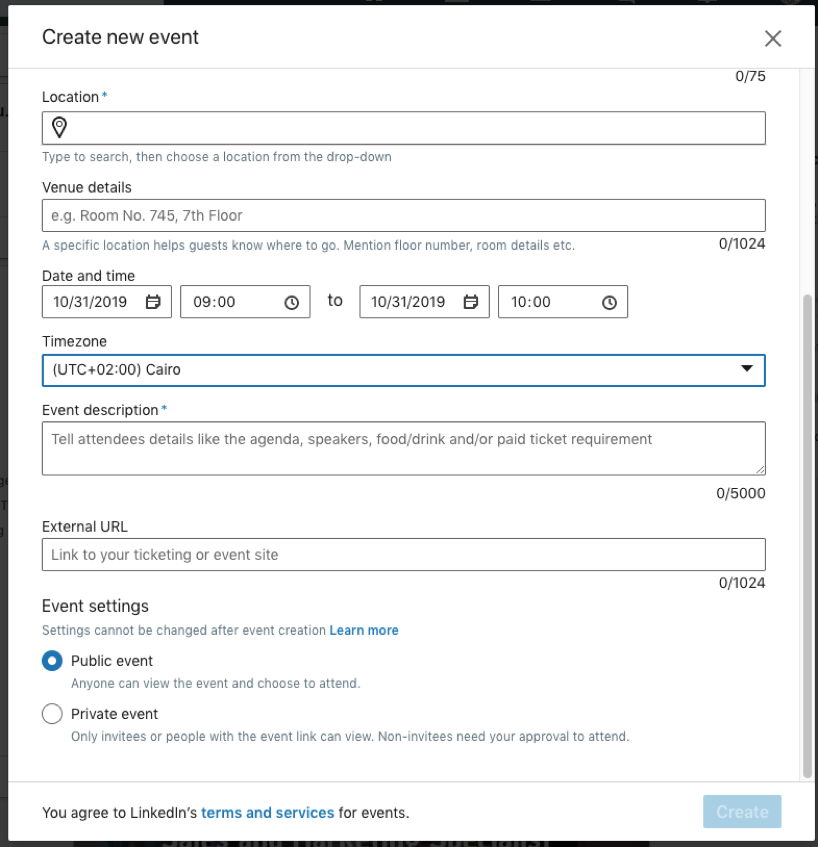818x847 pixels.
Task: Open the end time clock icon
Action: click(609, 302)
